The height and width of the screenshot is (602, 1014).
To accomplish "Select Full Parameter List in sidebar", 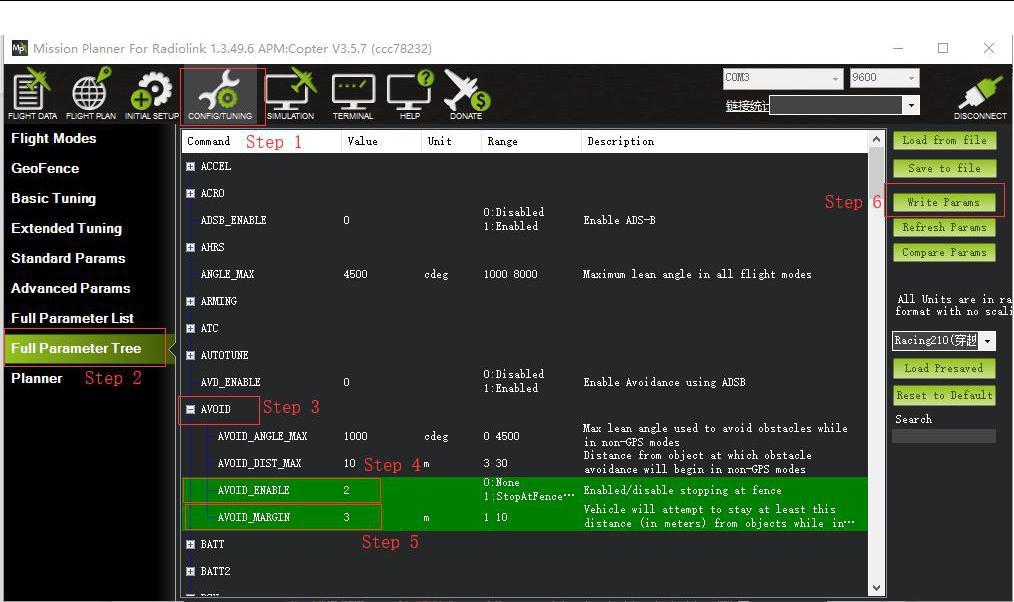I will click(72, 318).
